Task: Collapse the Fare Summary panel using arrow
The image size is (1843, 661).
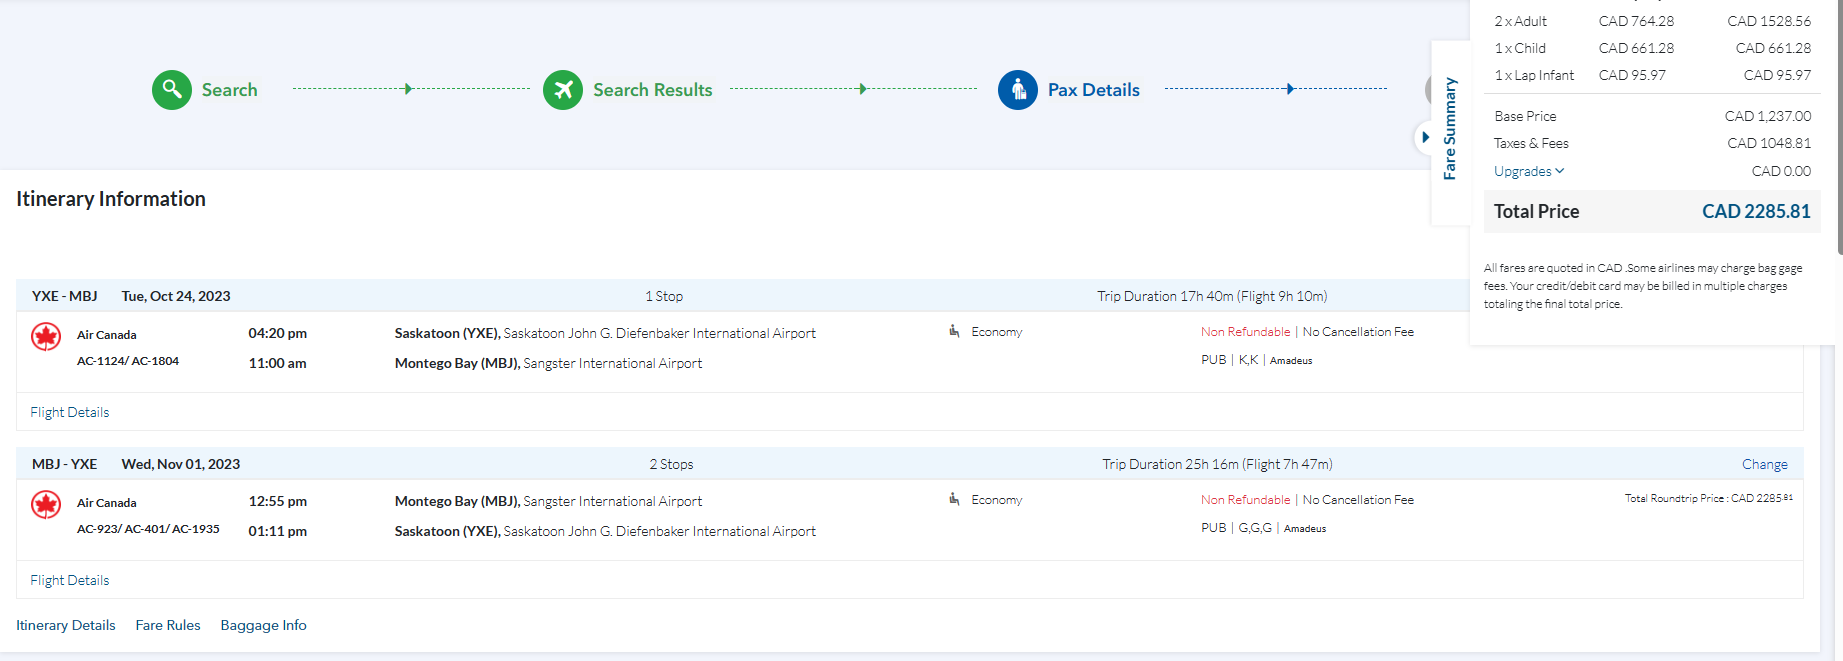Action: (x=1425, y=137)
